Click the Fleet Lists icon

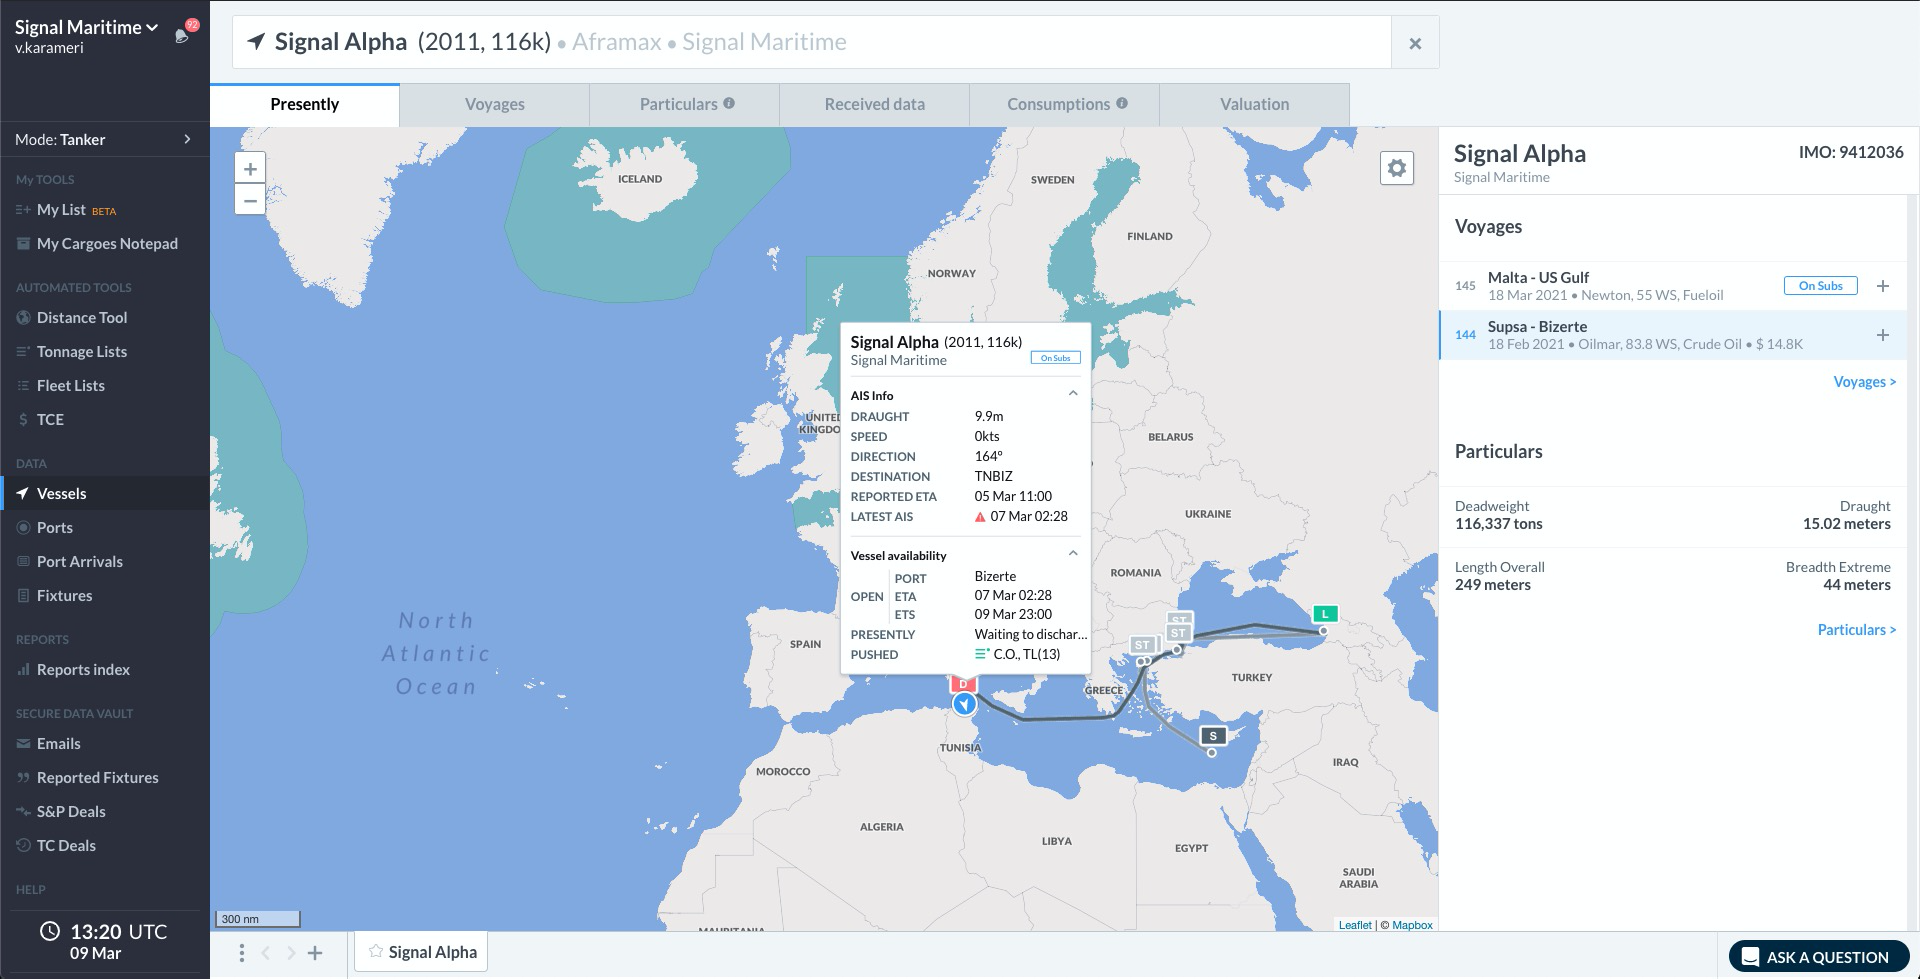pyautogui.click(x=23, y=386)
